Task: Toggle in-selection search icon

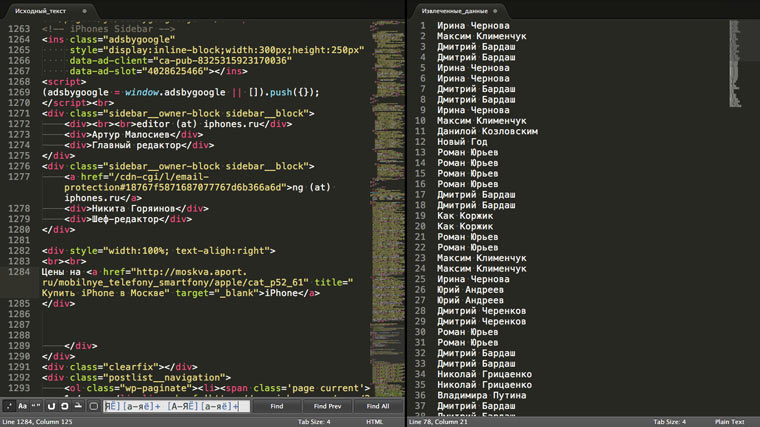Action: (x=63, y=406)
